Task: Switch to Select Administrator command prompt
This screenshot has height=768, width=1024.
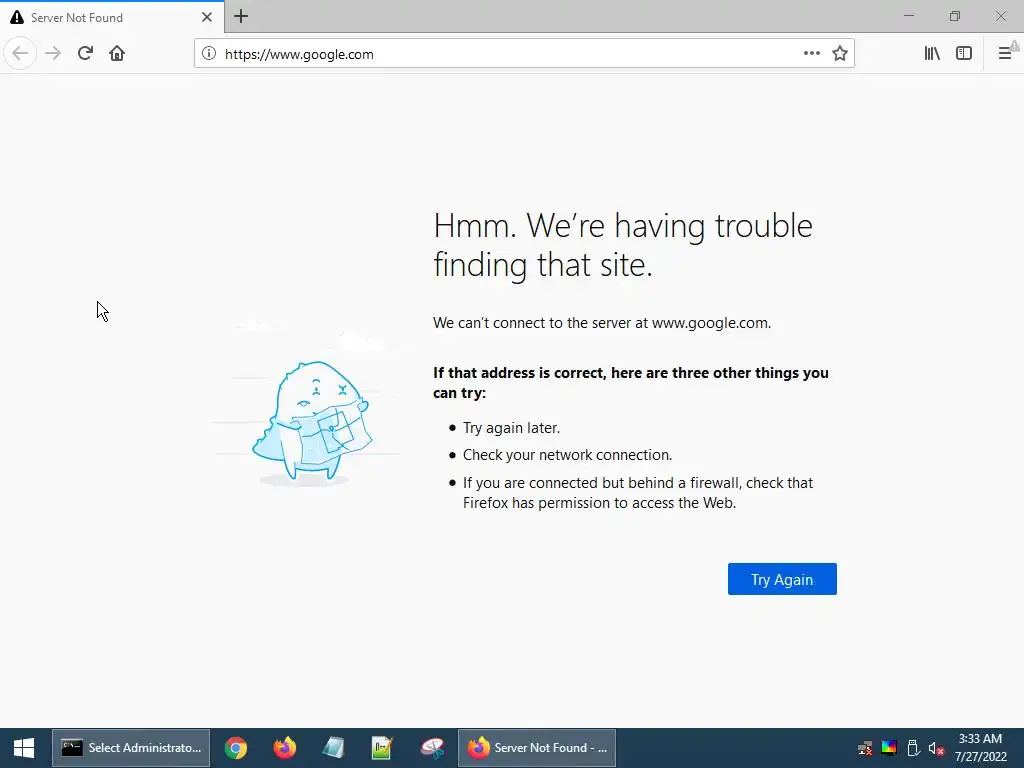Action: pos(131,748)
